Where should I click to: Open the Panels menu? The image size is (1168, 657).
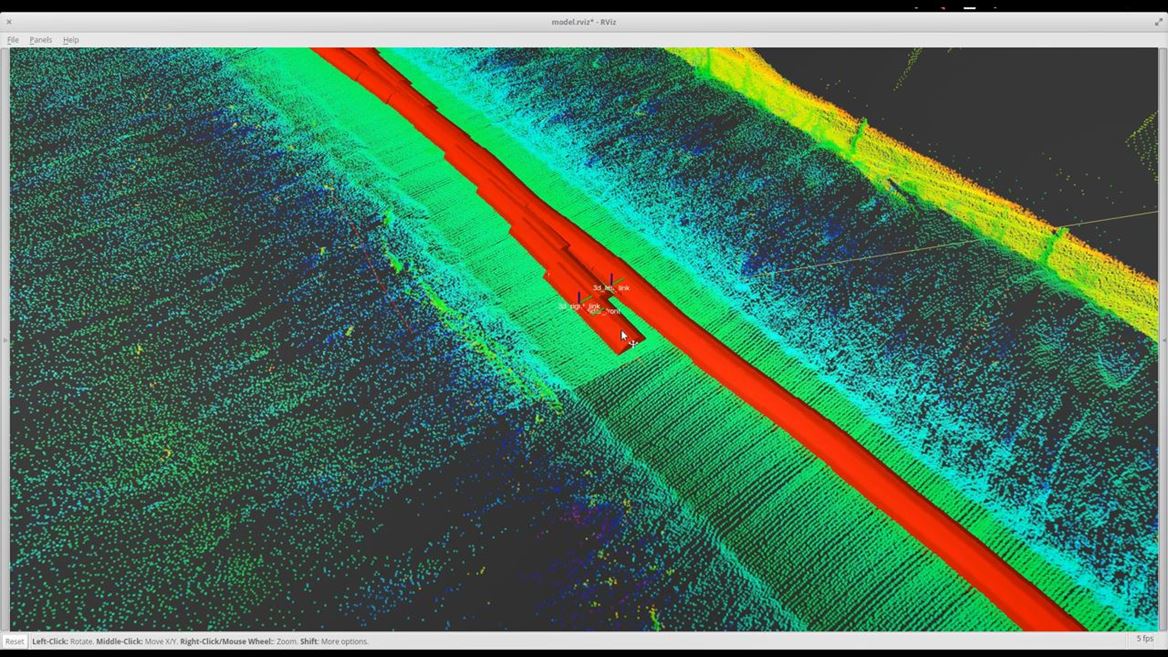pos(41,40)
